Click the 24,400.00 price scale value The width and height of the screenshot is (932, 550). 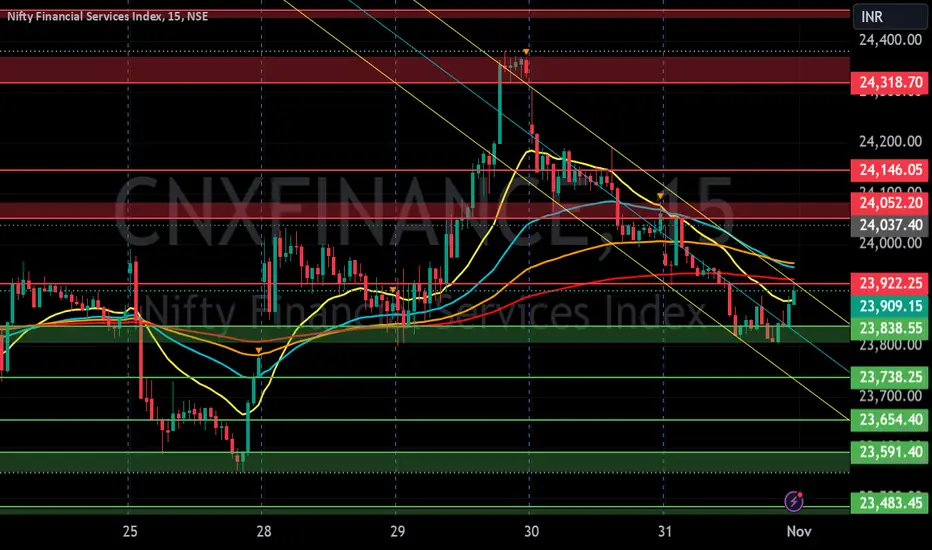point(890,40)
